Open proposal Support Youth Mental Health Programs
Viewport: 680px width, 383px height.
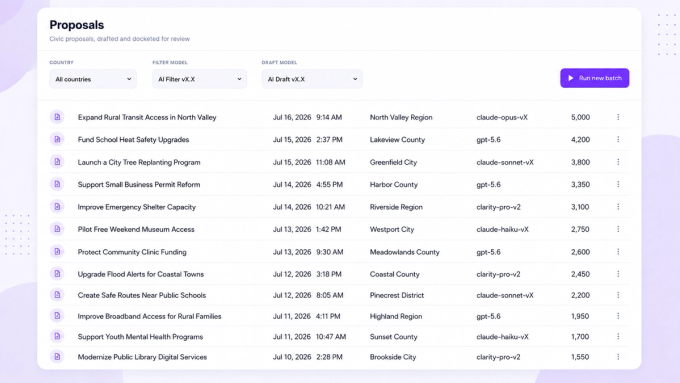click(x=140, y=337)
